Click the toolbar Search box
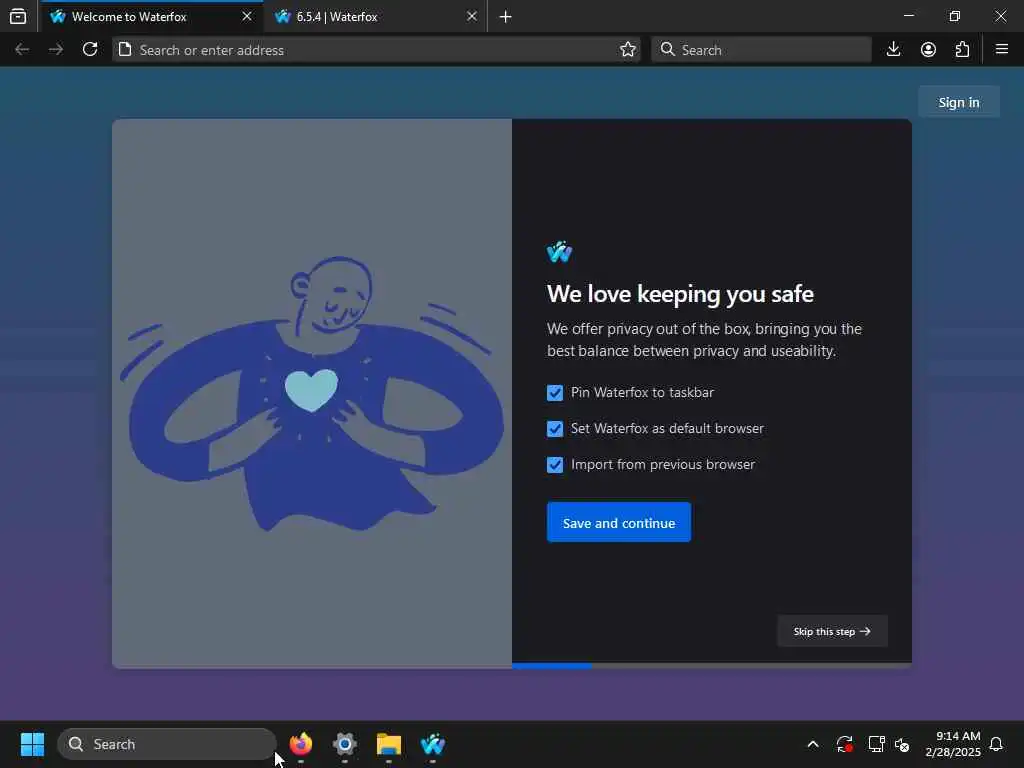Viewport: 1024px width, 768px height. coord(761,50)
